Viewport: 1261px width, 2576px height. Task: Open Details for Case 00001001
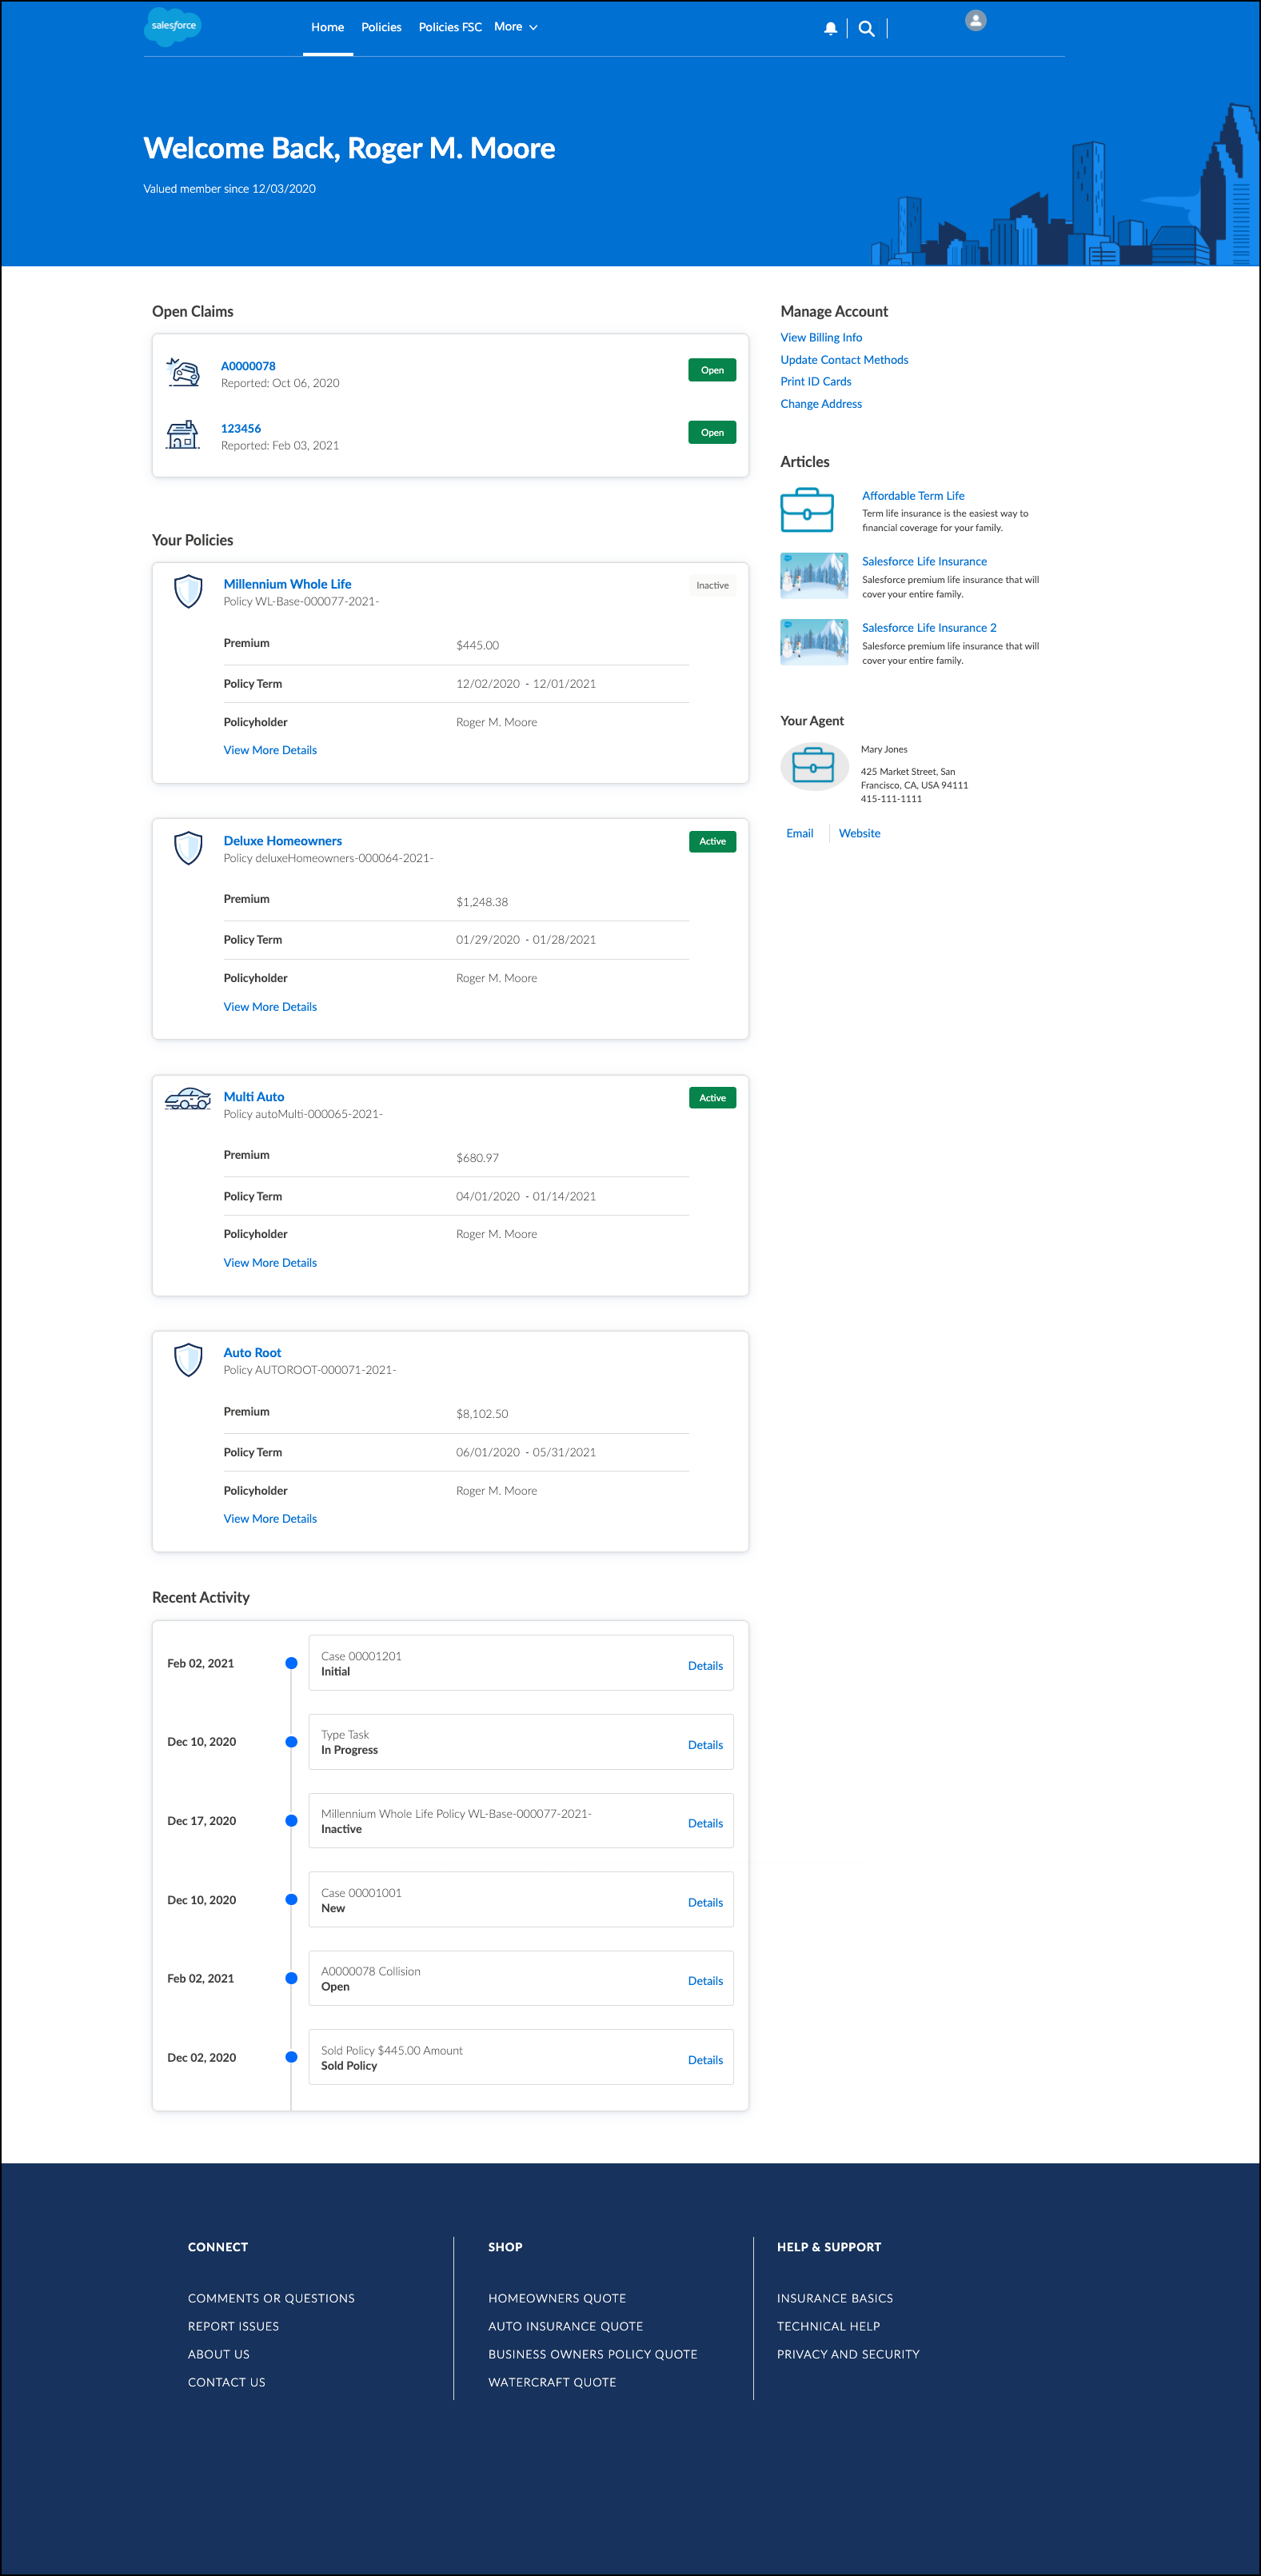(x=705, y=1903)
